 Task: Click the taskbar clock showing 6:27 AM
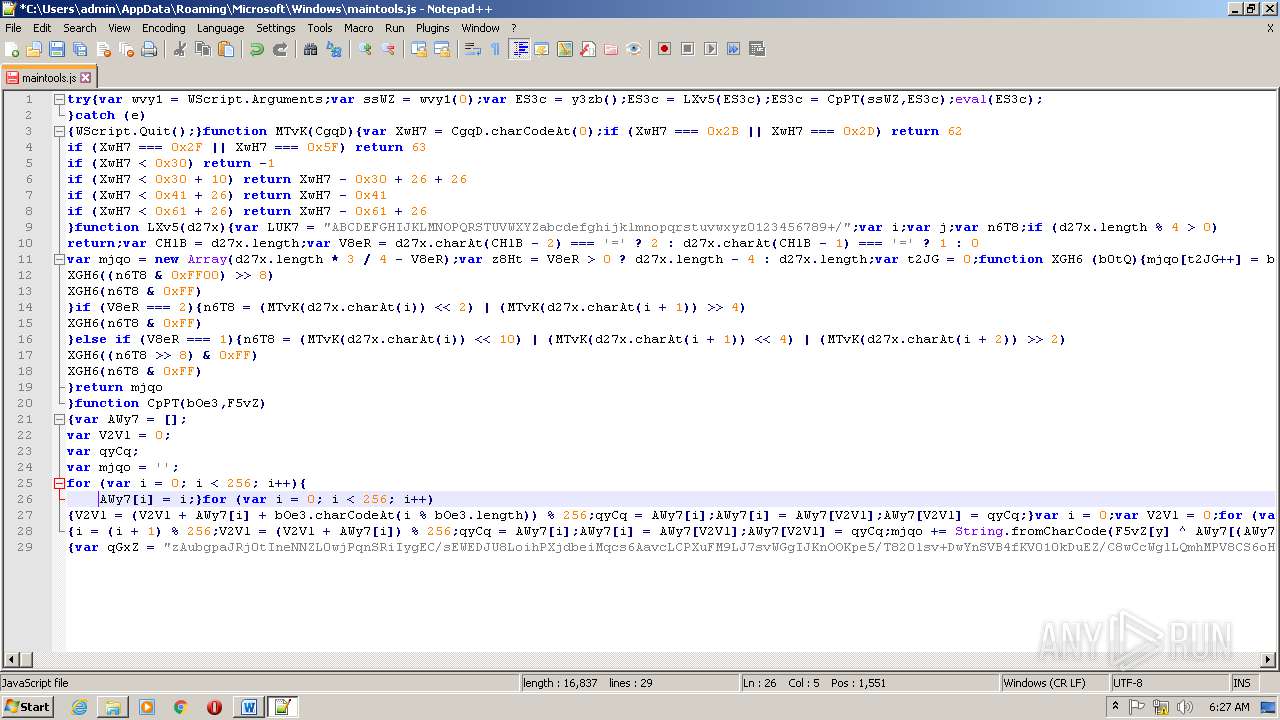(1228, 707)
